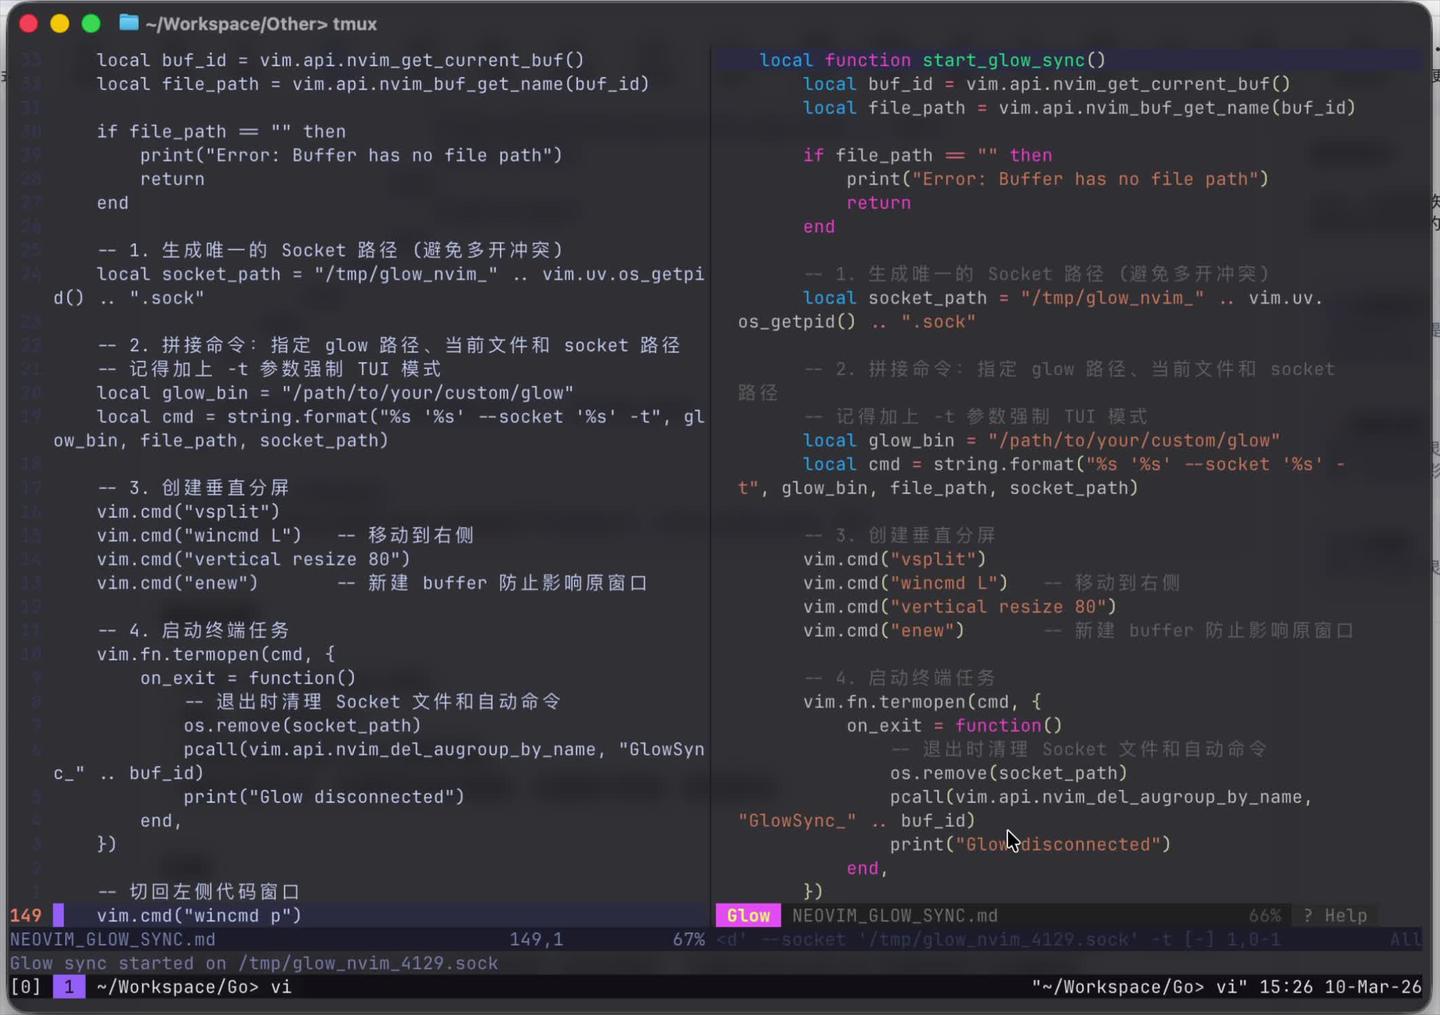Screen dimensions: 1440x1015
Task: Click the '-- 3. 创建垂直分屏' comment in left editor
Action: (x=194, y=488)
